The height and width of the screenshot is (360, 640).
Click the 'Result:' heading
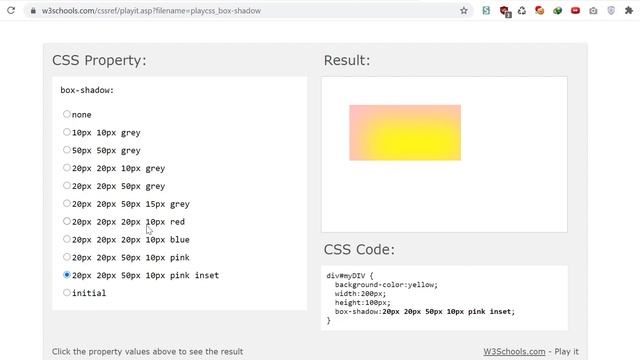coord(347,60)
